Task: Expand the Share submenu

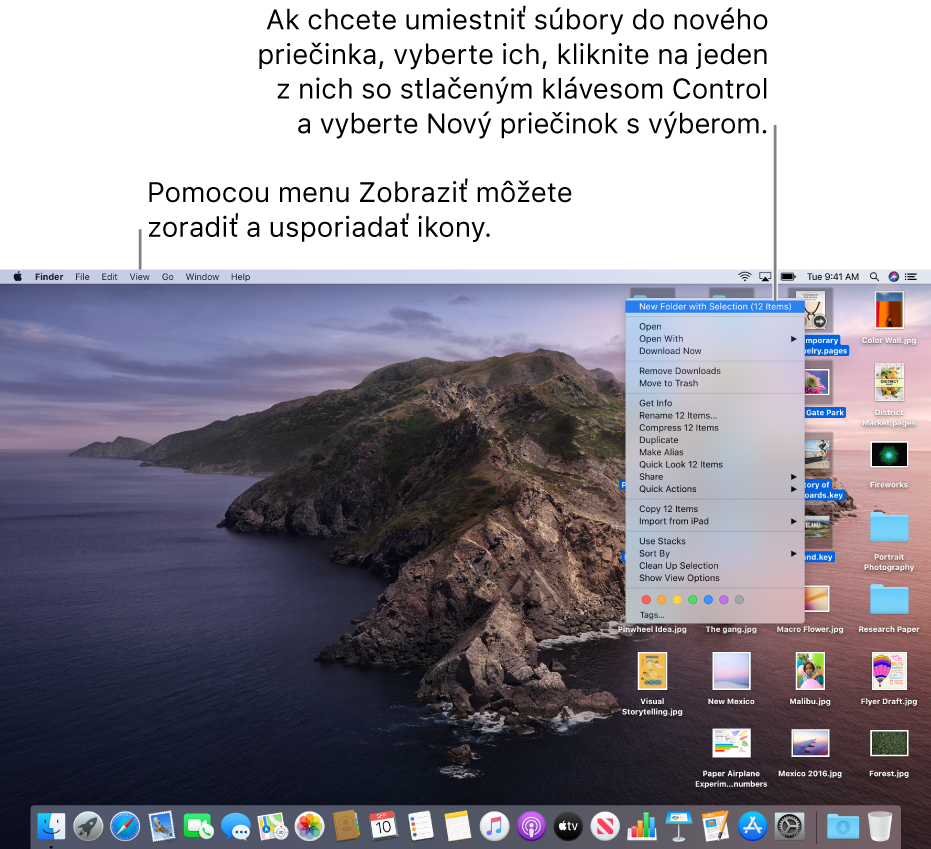Action: coord(715,477)
